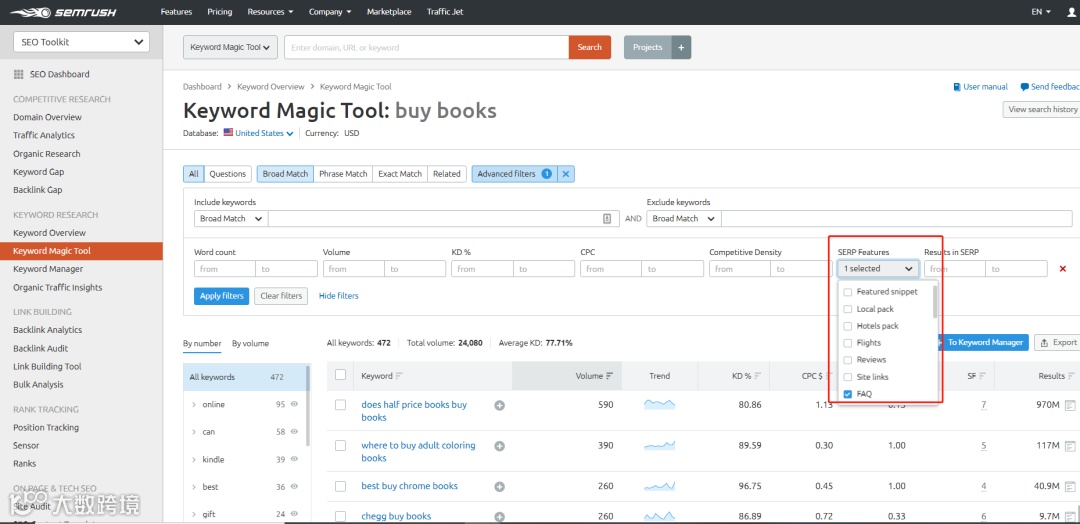
Task: Click plus button next to Projects
Action: pyautogui.click(x=681, y=48)
